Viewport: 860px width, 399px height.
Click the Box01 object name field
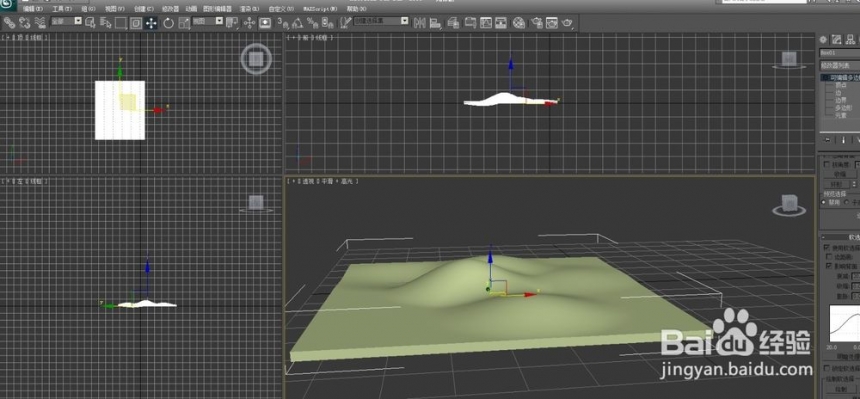coord(840,53)
